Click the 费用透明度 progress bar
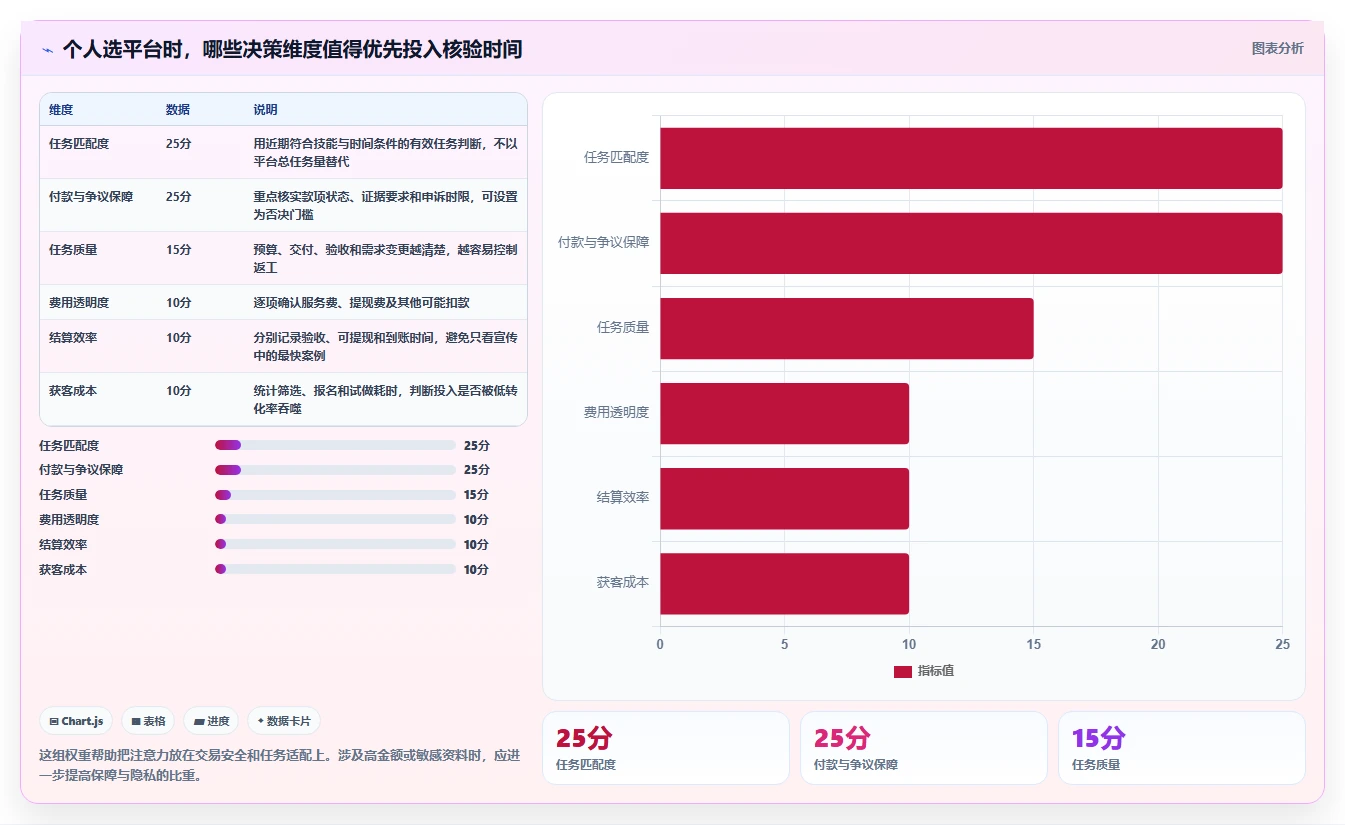This screenshot has height=825, width=1345. click(x=335, y=519)
